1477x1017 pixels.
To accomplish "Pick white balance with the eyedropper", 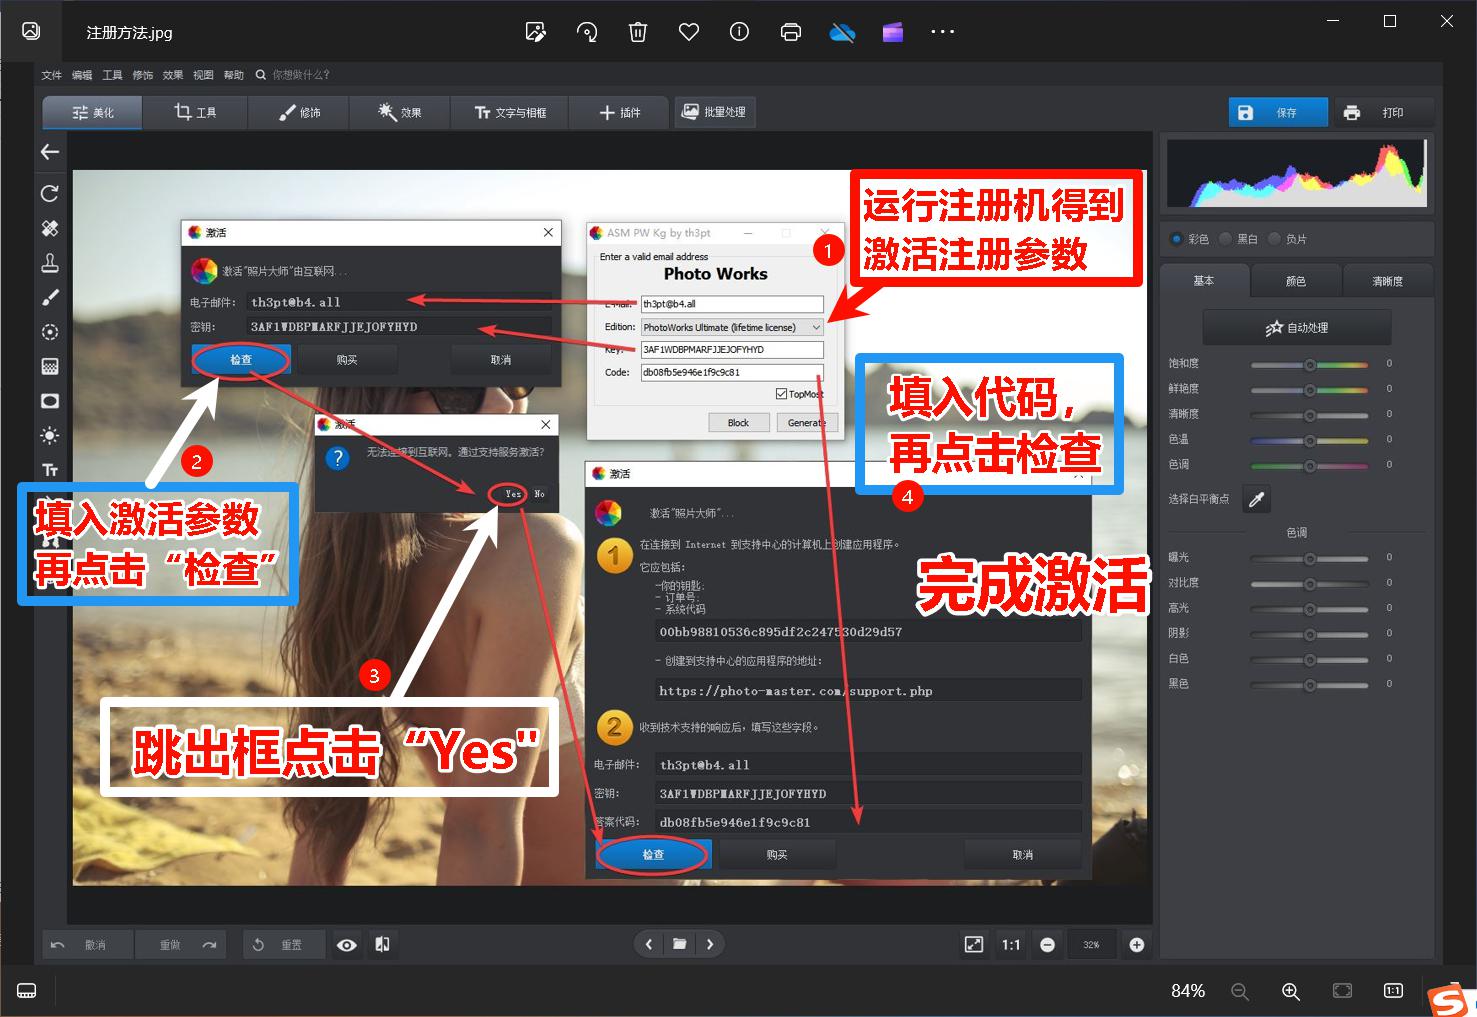I will pos(1257,499).
